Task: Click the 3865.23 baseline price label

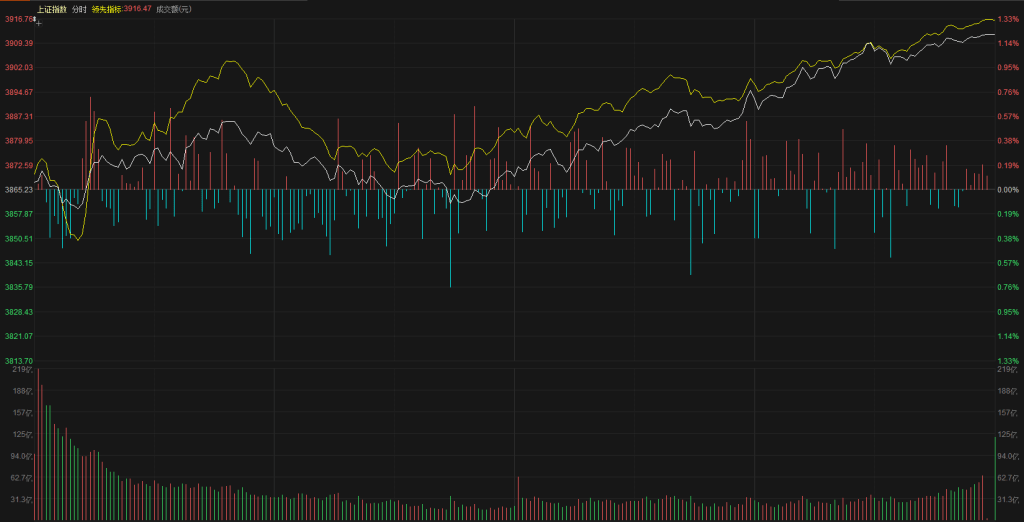Action: tap(18, 189)
